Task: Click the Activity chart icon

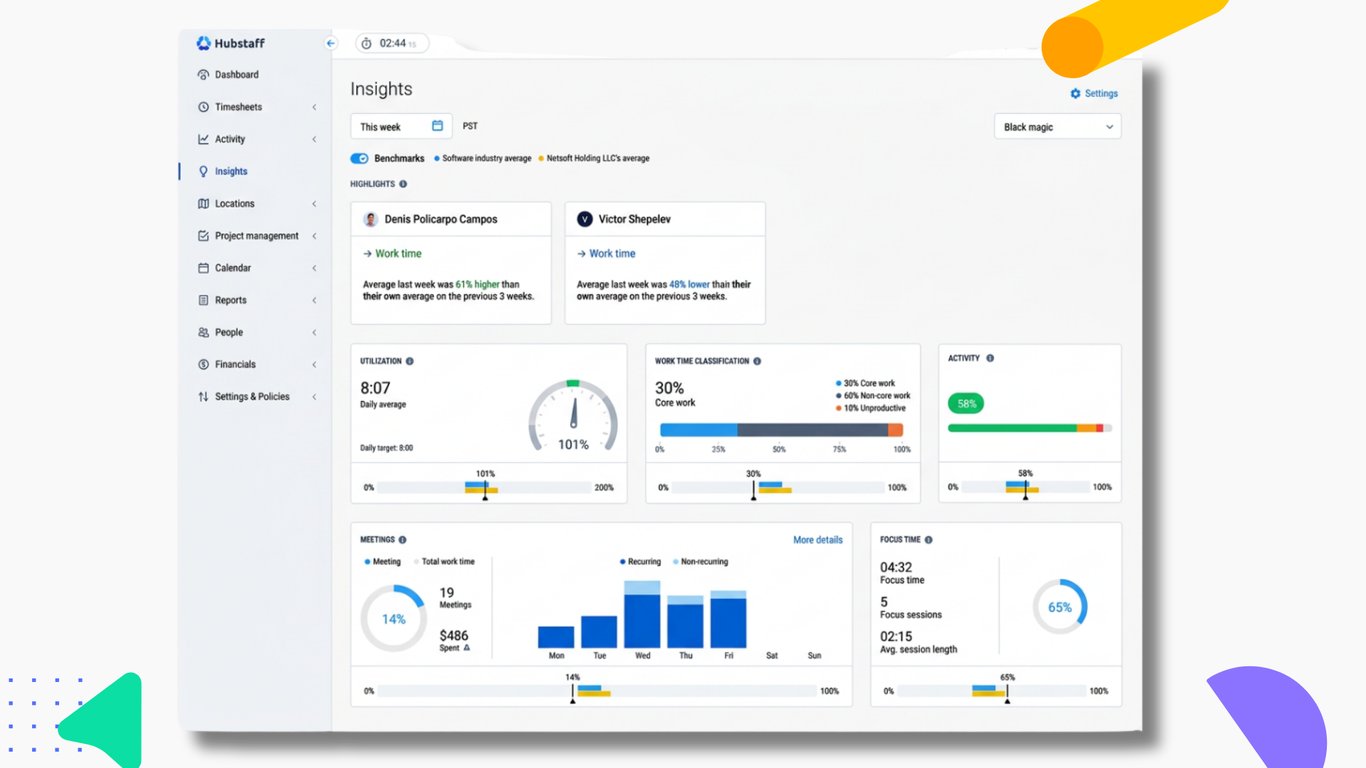Action: [204, 139]
